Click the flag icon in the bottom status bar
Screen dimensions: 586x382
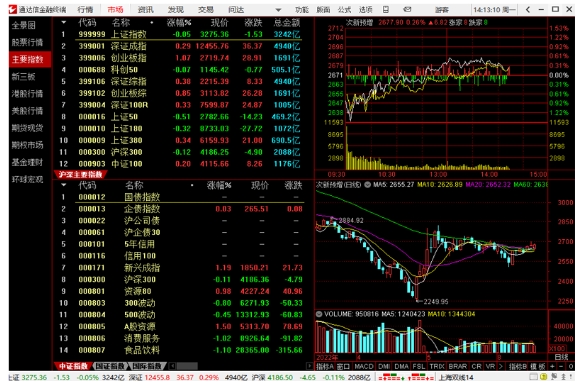pos(554,377)
